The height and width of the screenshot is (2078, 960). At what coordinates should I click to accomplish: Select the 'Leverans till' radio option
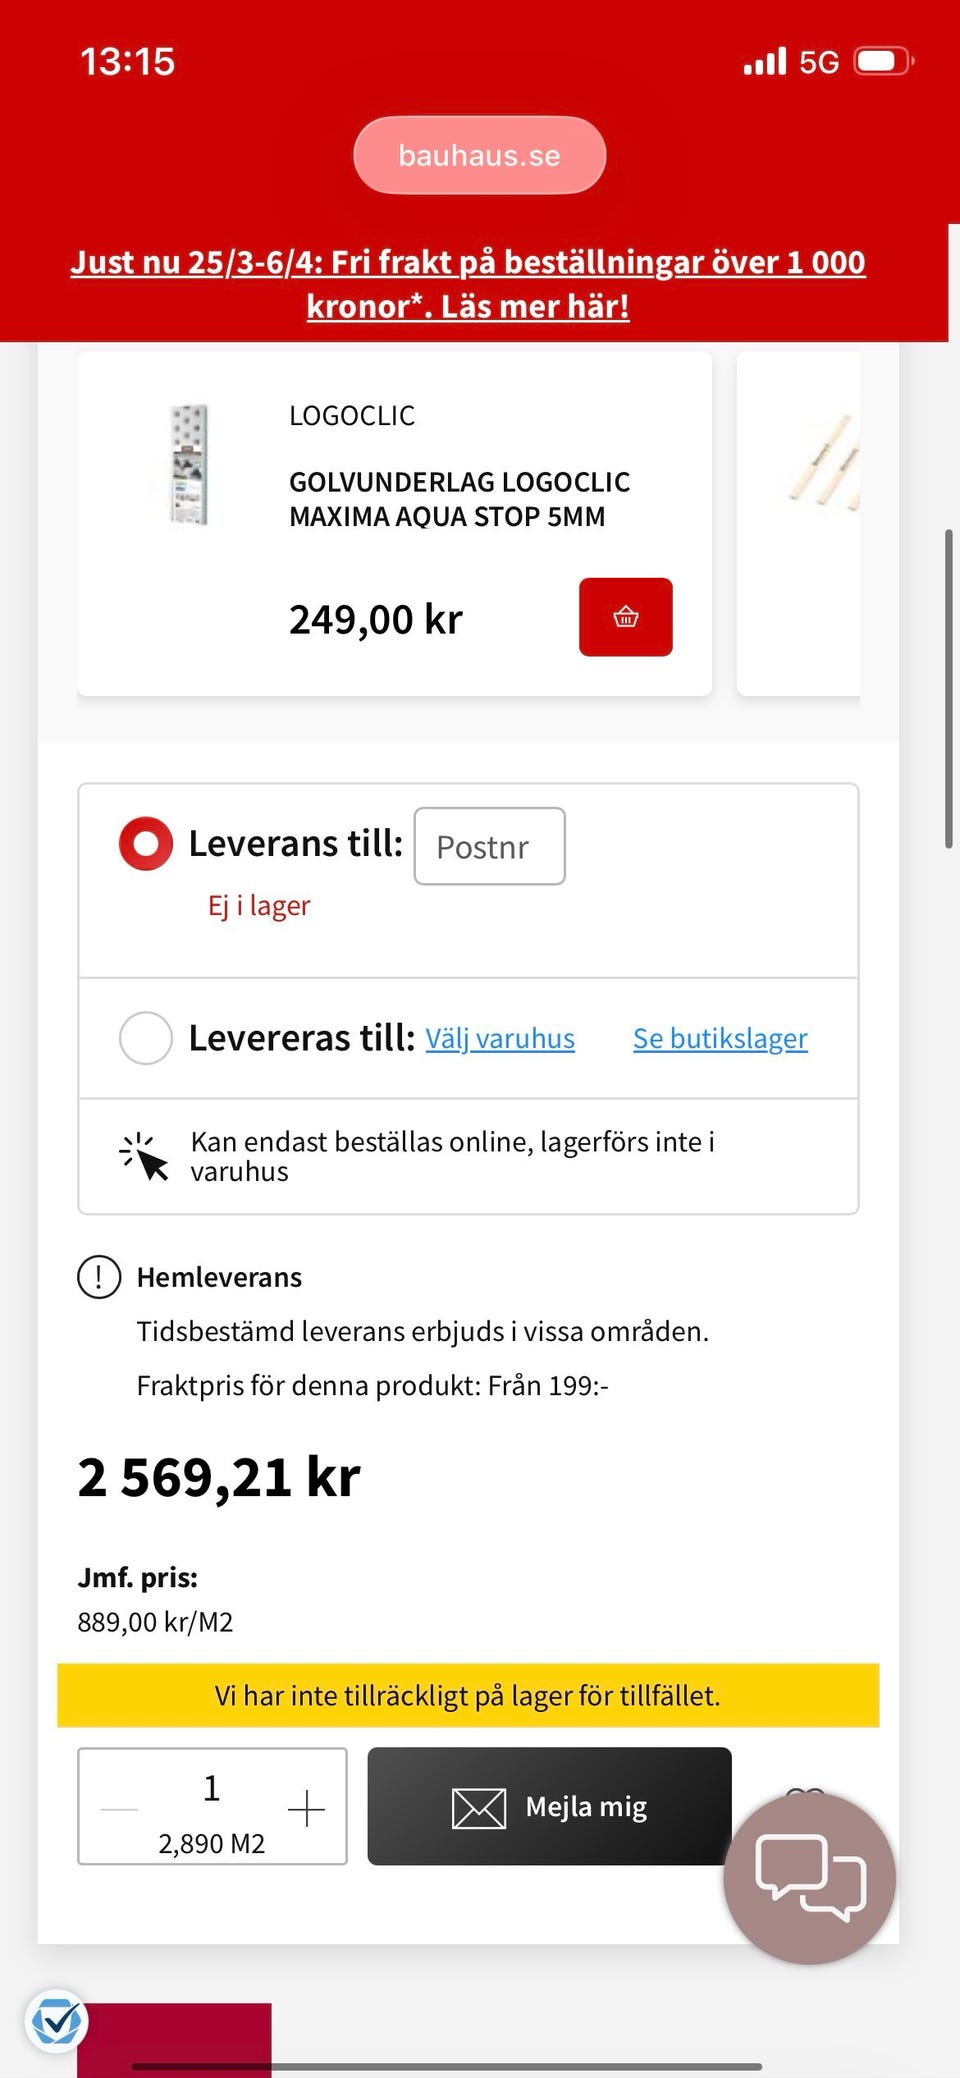pos(146,844)
